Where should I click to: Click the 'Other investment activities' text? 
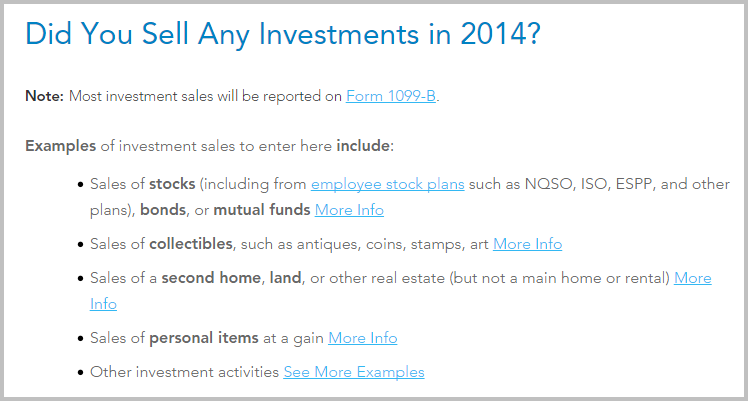[x=185, y=372]
